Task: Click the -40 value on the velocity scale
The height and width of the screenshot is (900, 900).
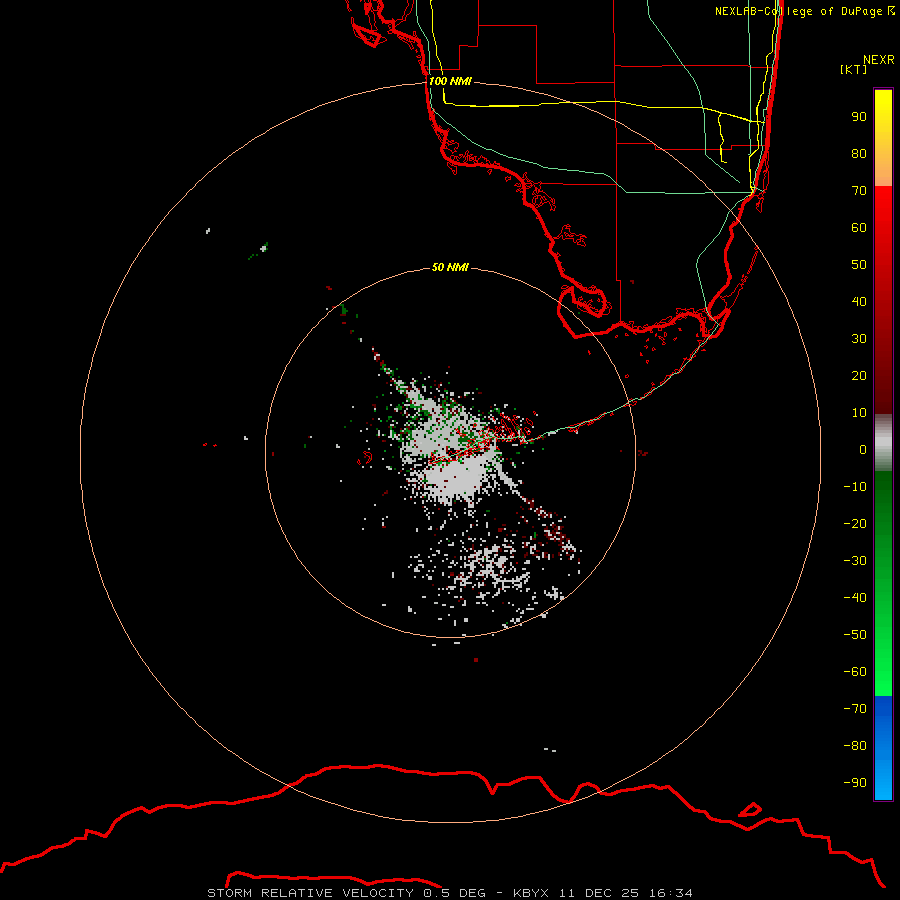Action: 855,598
